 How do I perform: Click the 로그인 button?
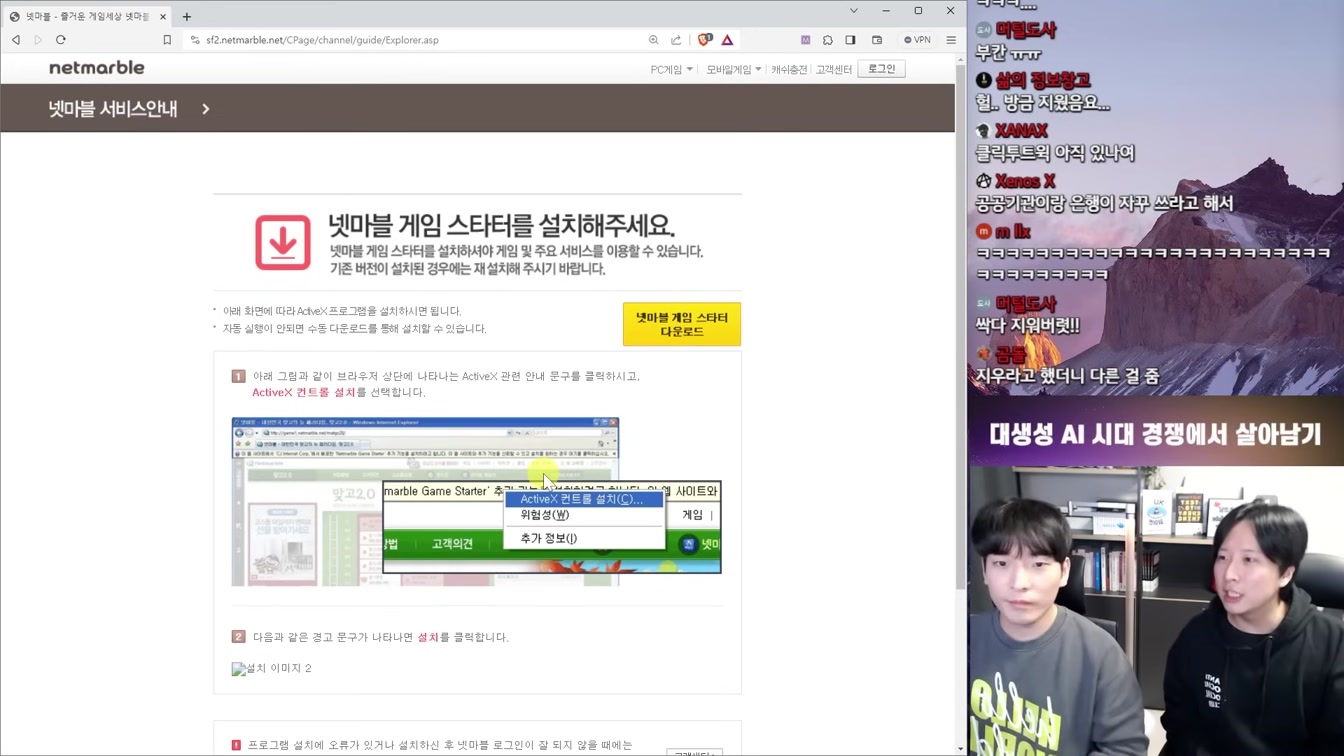coord(881,69)
